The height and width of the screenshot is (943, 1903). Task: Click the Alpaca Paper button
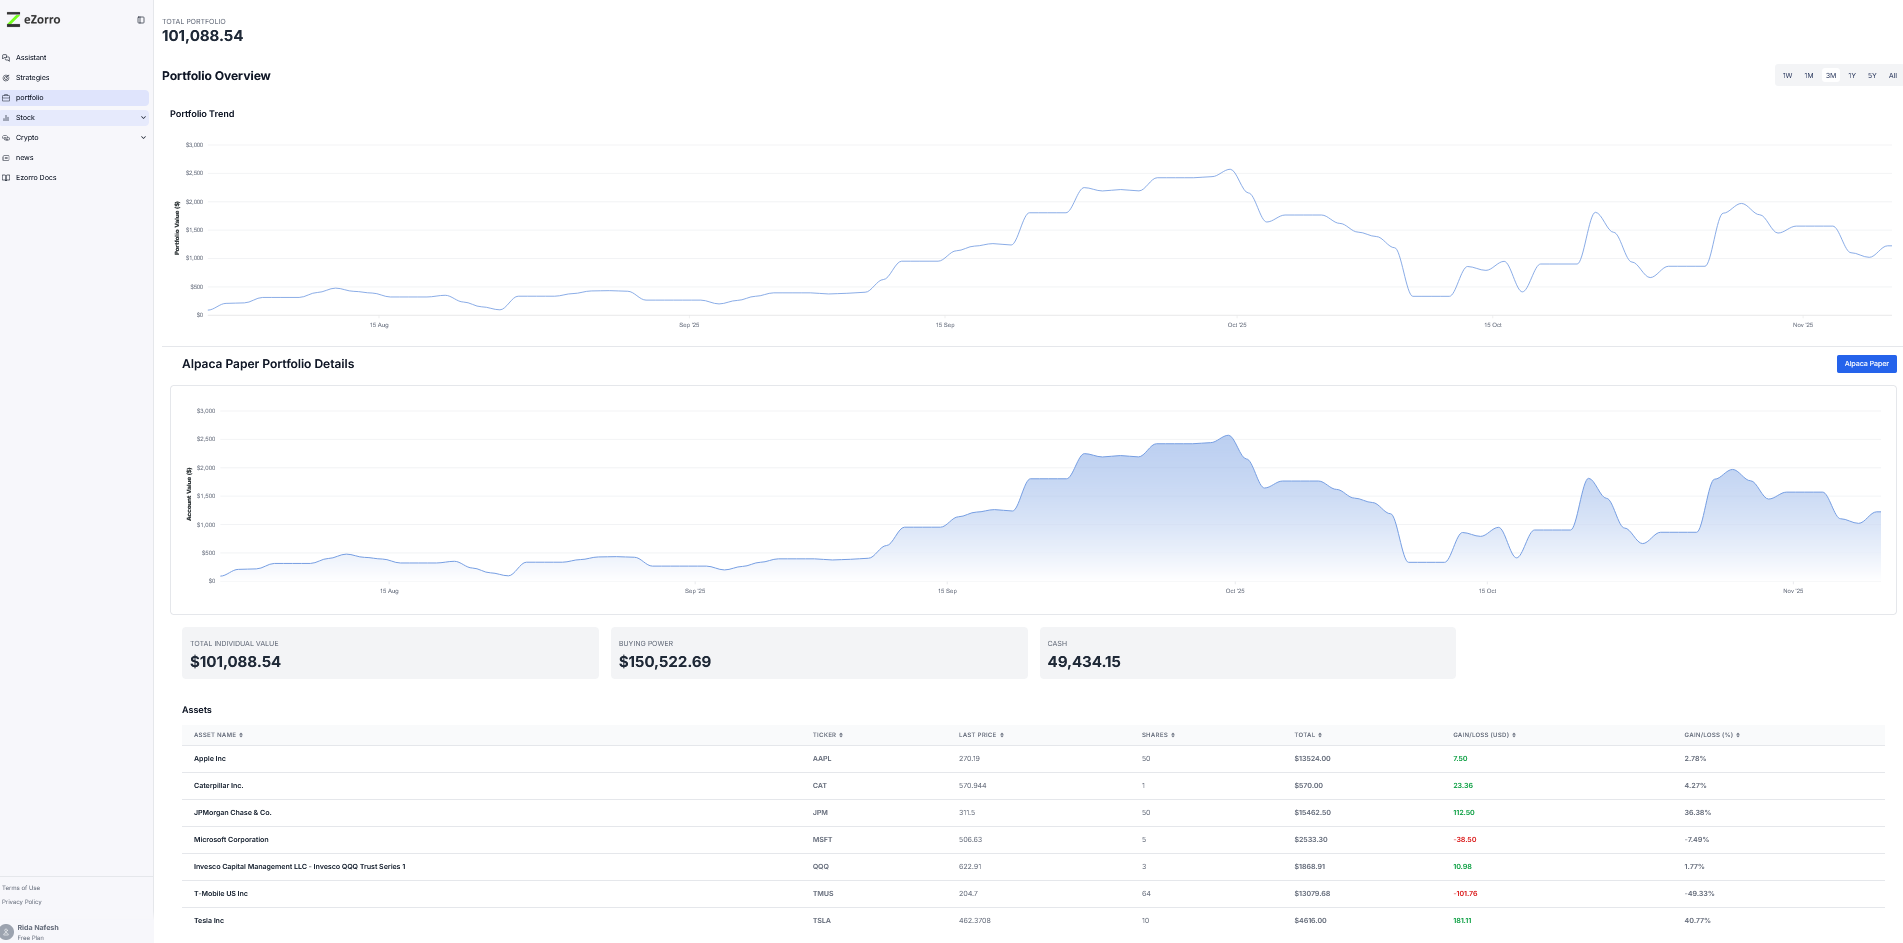click(1865, 363)
